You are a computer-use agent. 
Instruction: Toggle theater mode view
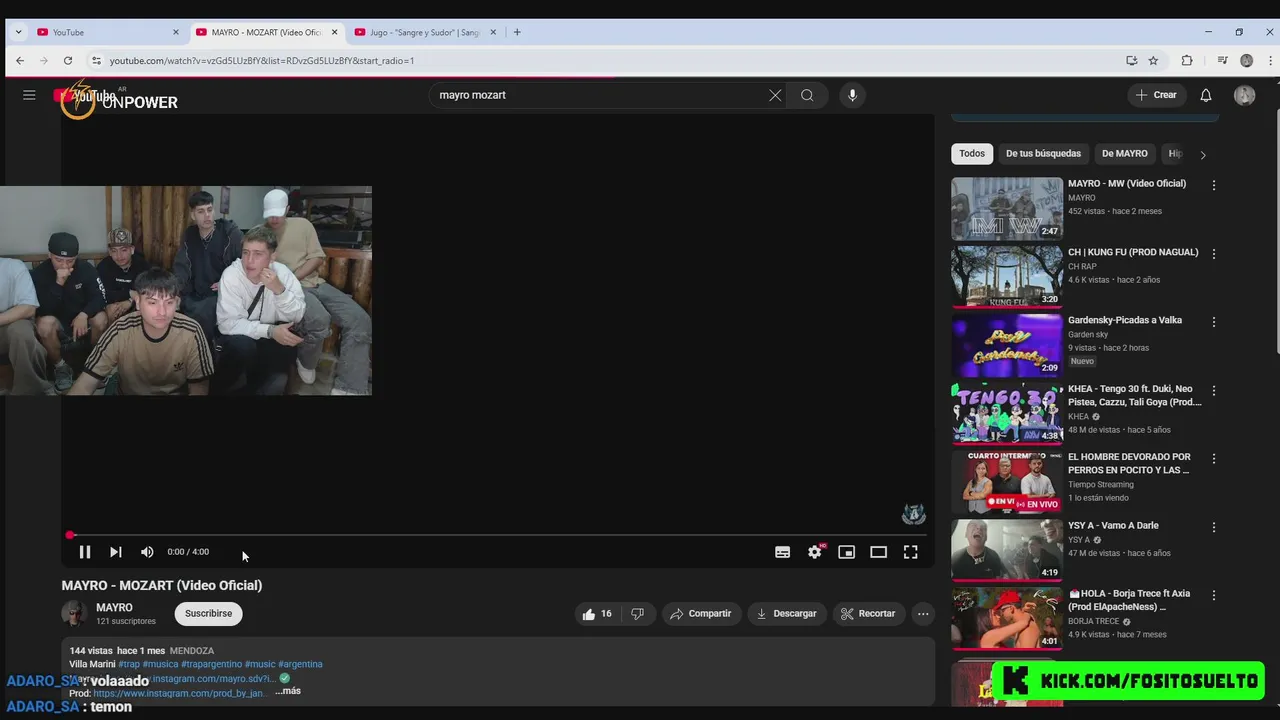[x=879, y=552]
